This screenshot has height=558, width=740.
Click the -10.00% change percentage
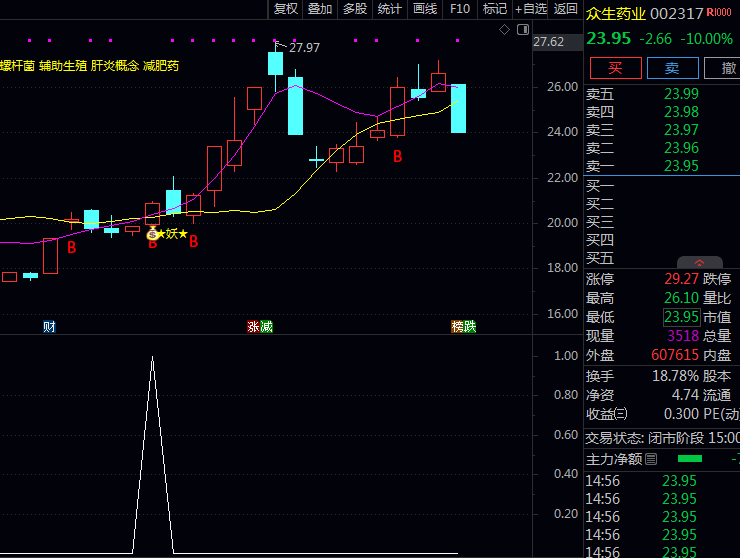(706, 39)
